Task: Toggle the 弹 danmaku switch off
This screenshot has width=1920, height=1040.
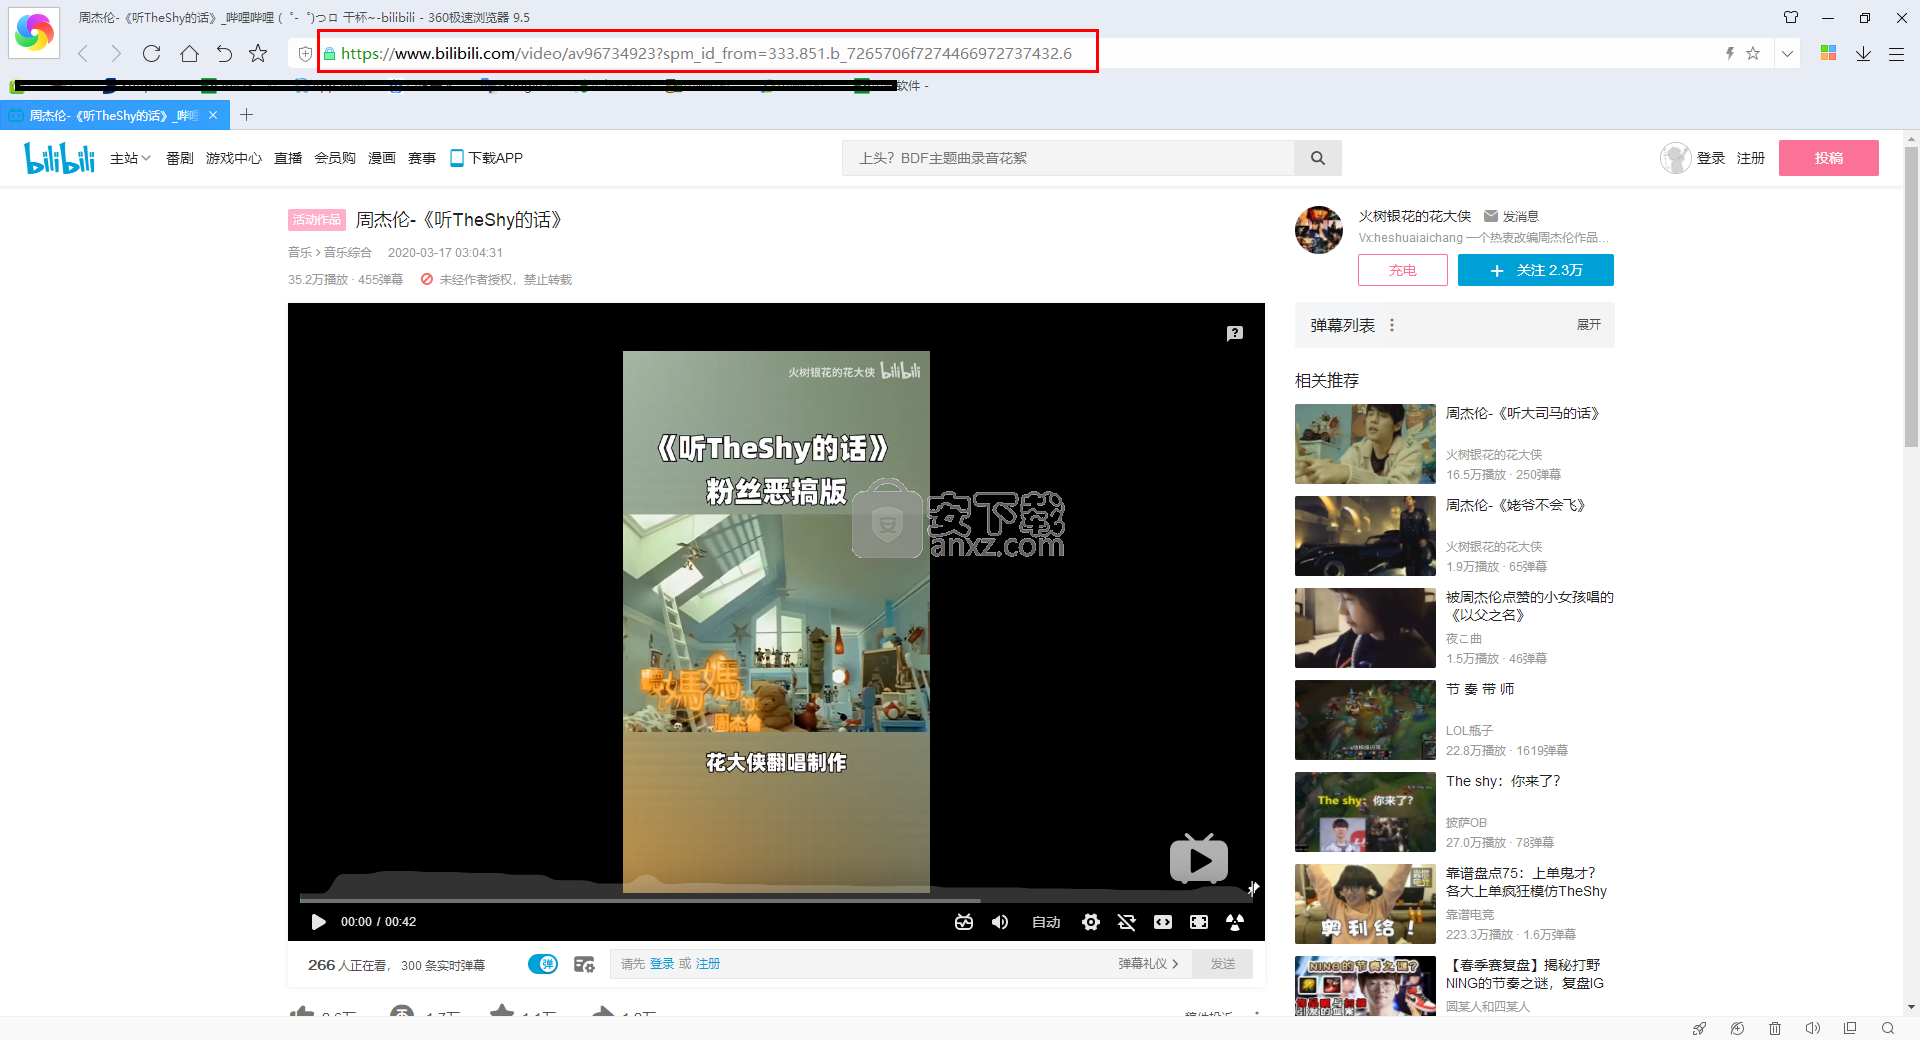Action: [x=543, y=964]
